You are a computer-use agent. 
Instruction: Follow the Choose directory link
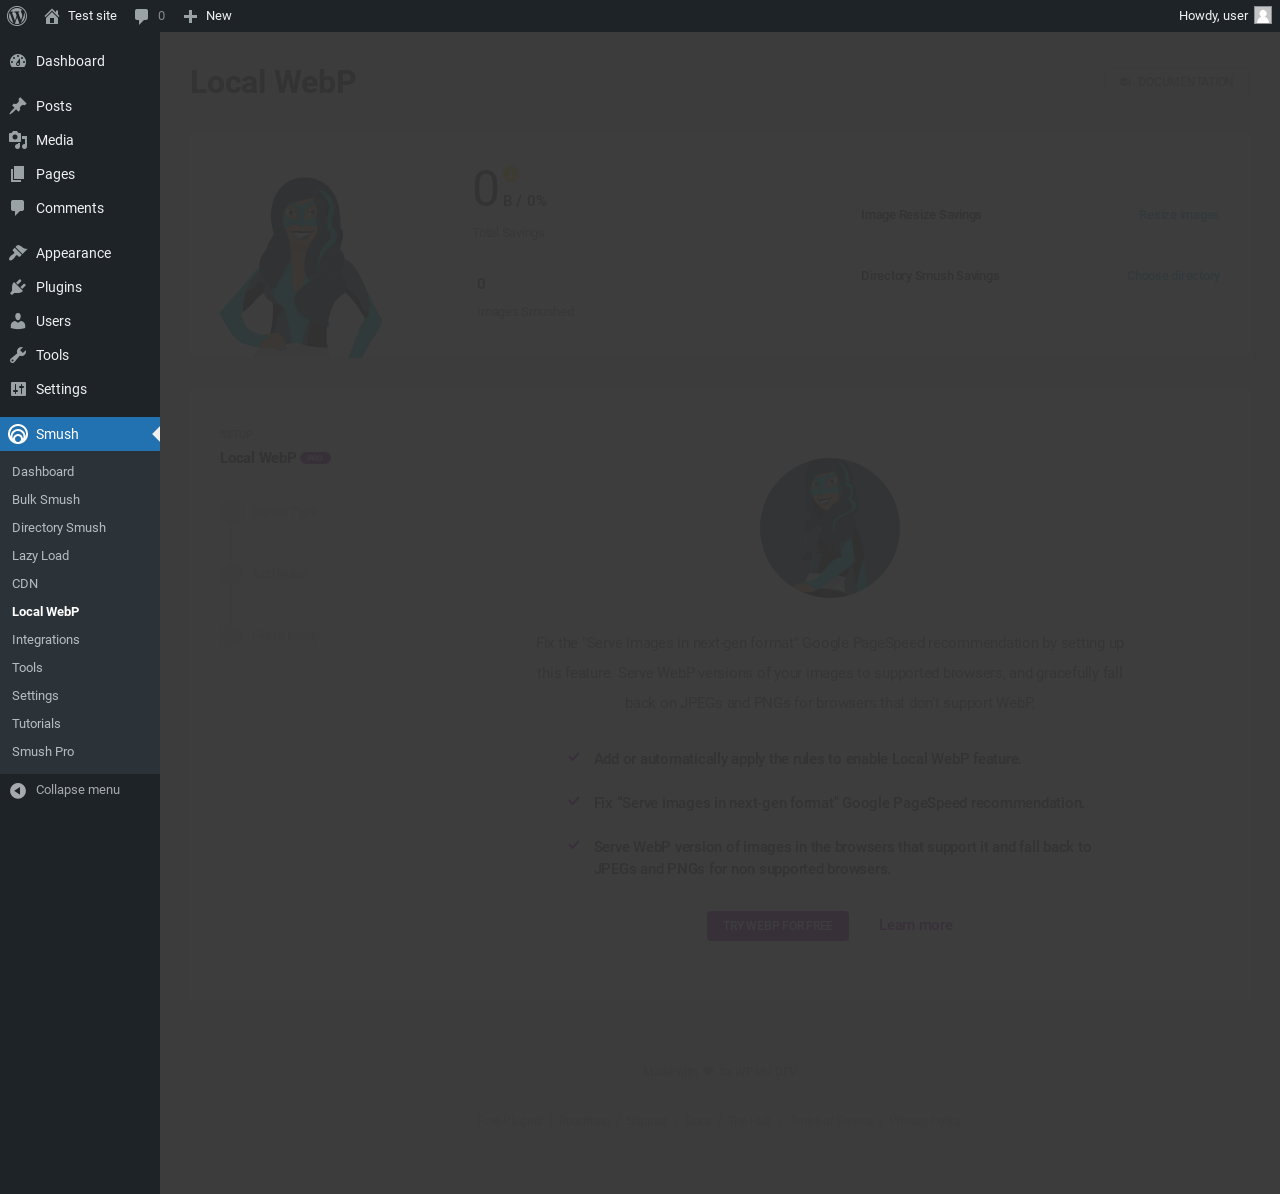click(x=1174, y=276)
